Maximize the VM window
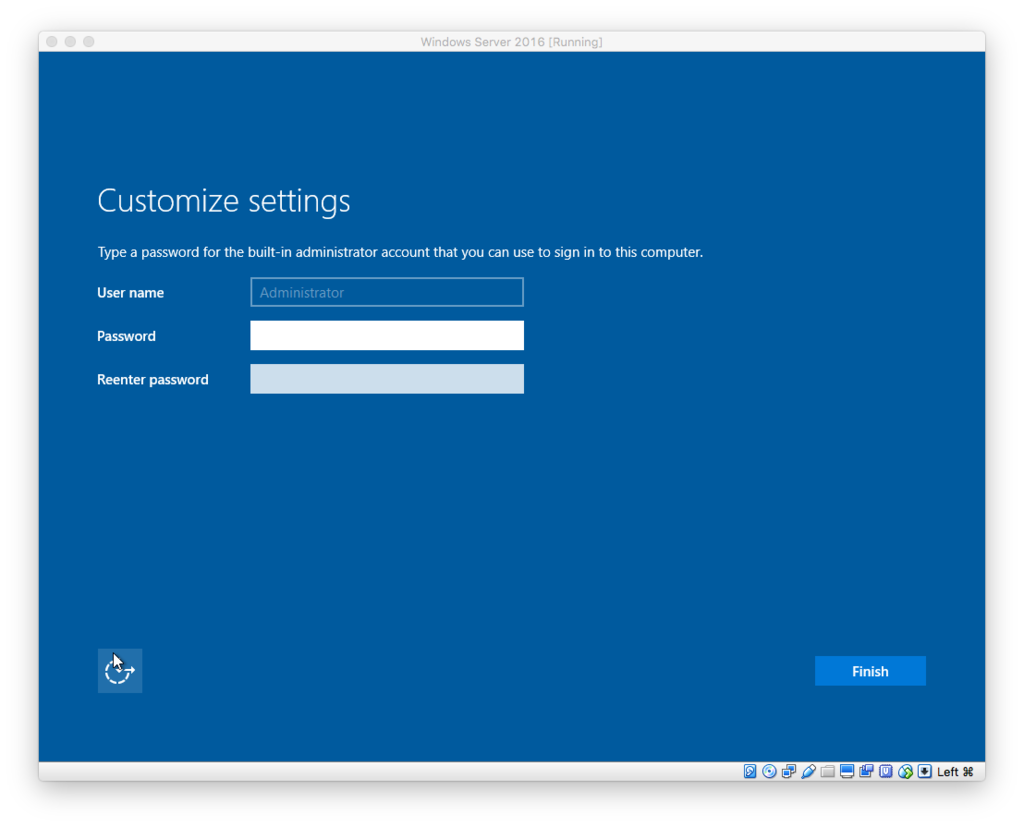Screen dimensions: 1024x827 (89, 42)
